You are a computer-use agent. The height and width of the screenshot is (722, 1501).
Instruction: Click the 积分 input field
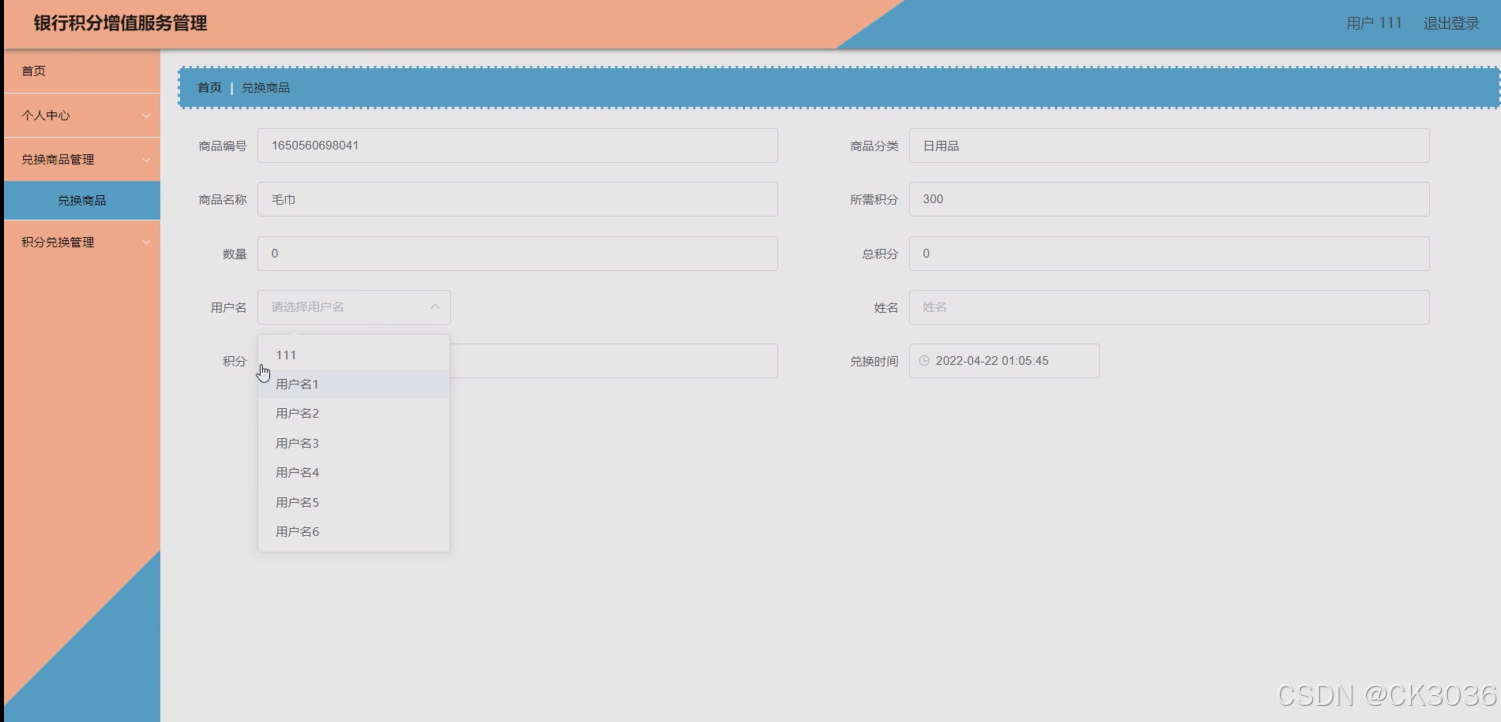[x=613, y=361]
